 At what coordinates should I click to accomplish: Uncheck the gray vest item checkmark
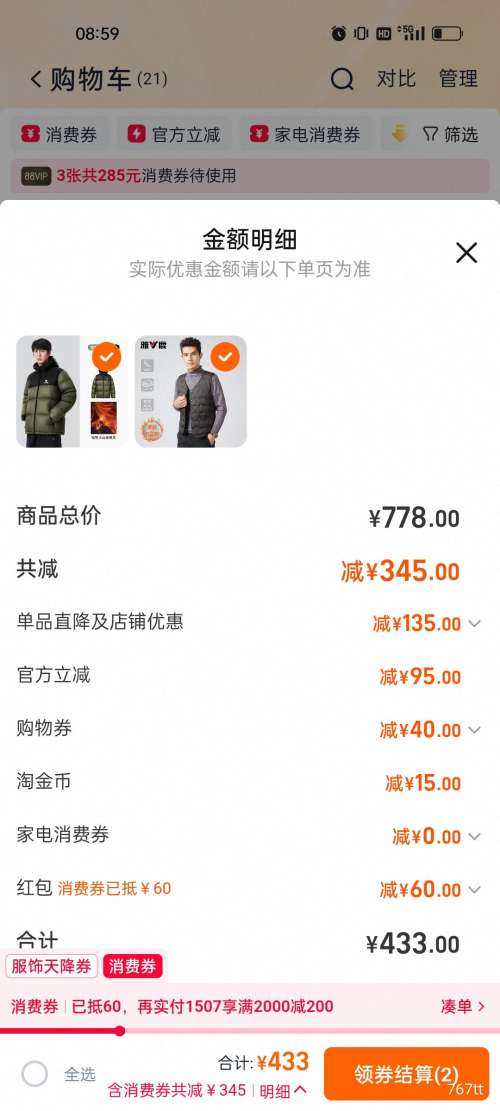click(x=225, y=356)
